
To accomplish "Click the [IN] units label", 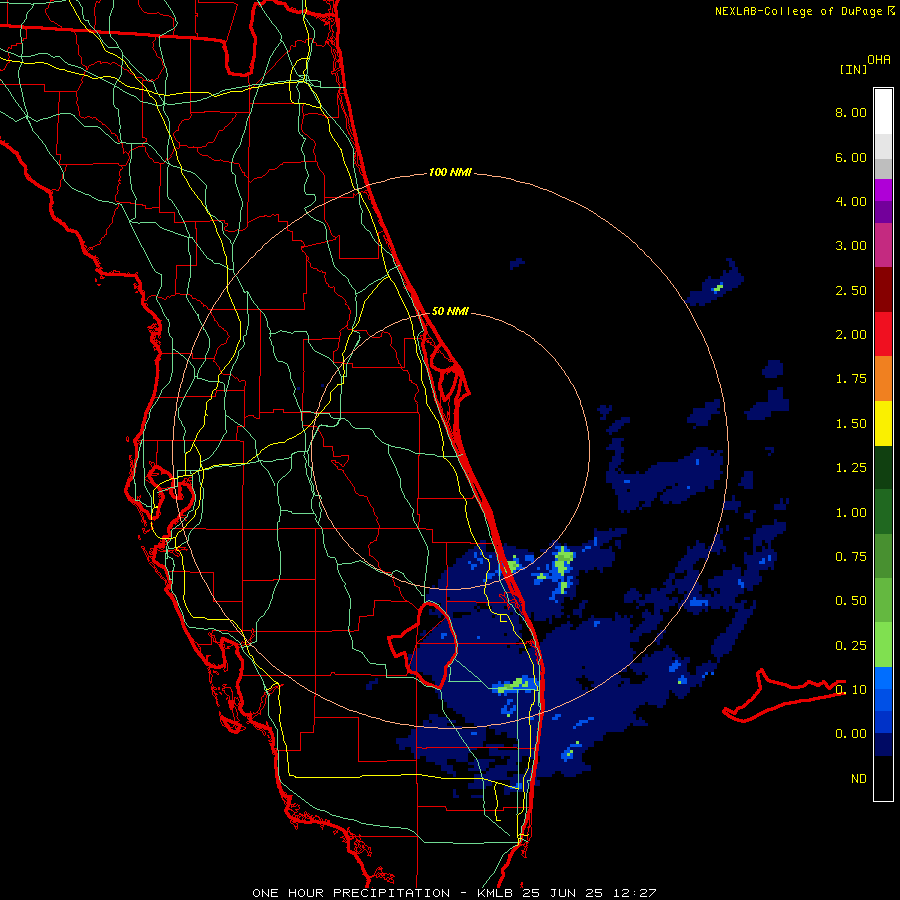I will click(853, 69).
